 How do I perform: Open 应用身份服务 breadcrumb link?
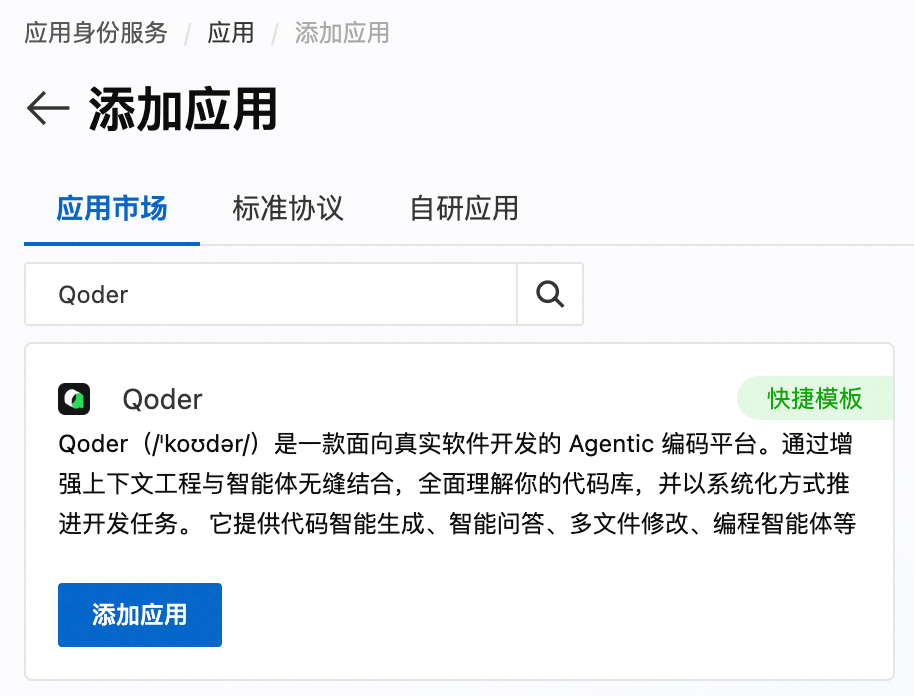click(96, 33)
